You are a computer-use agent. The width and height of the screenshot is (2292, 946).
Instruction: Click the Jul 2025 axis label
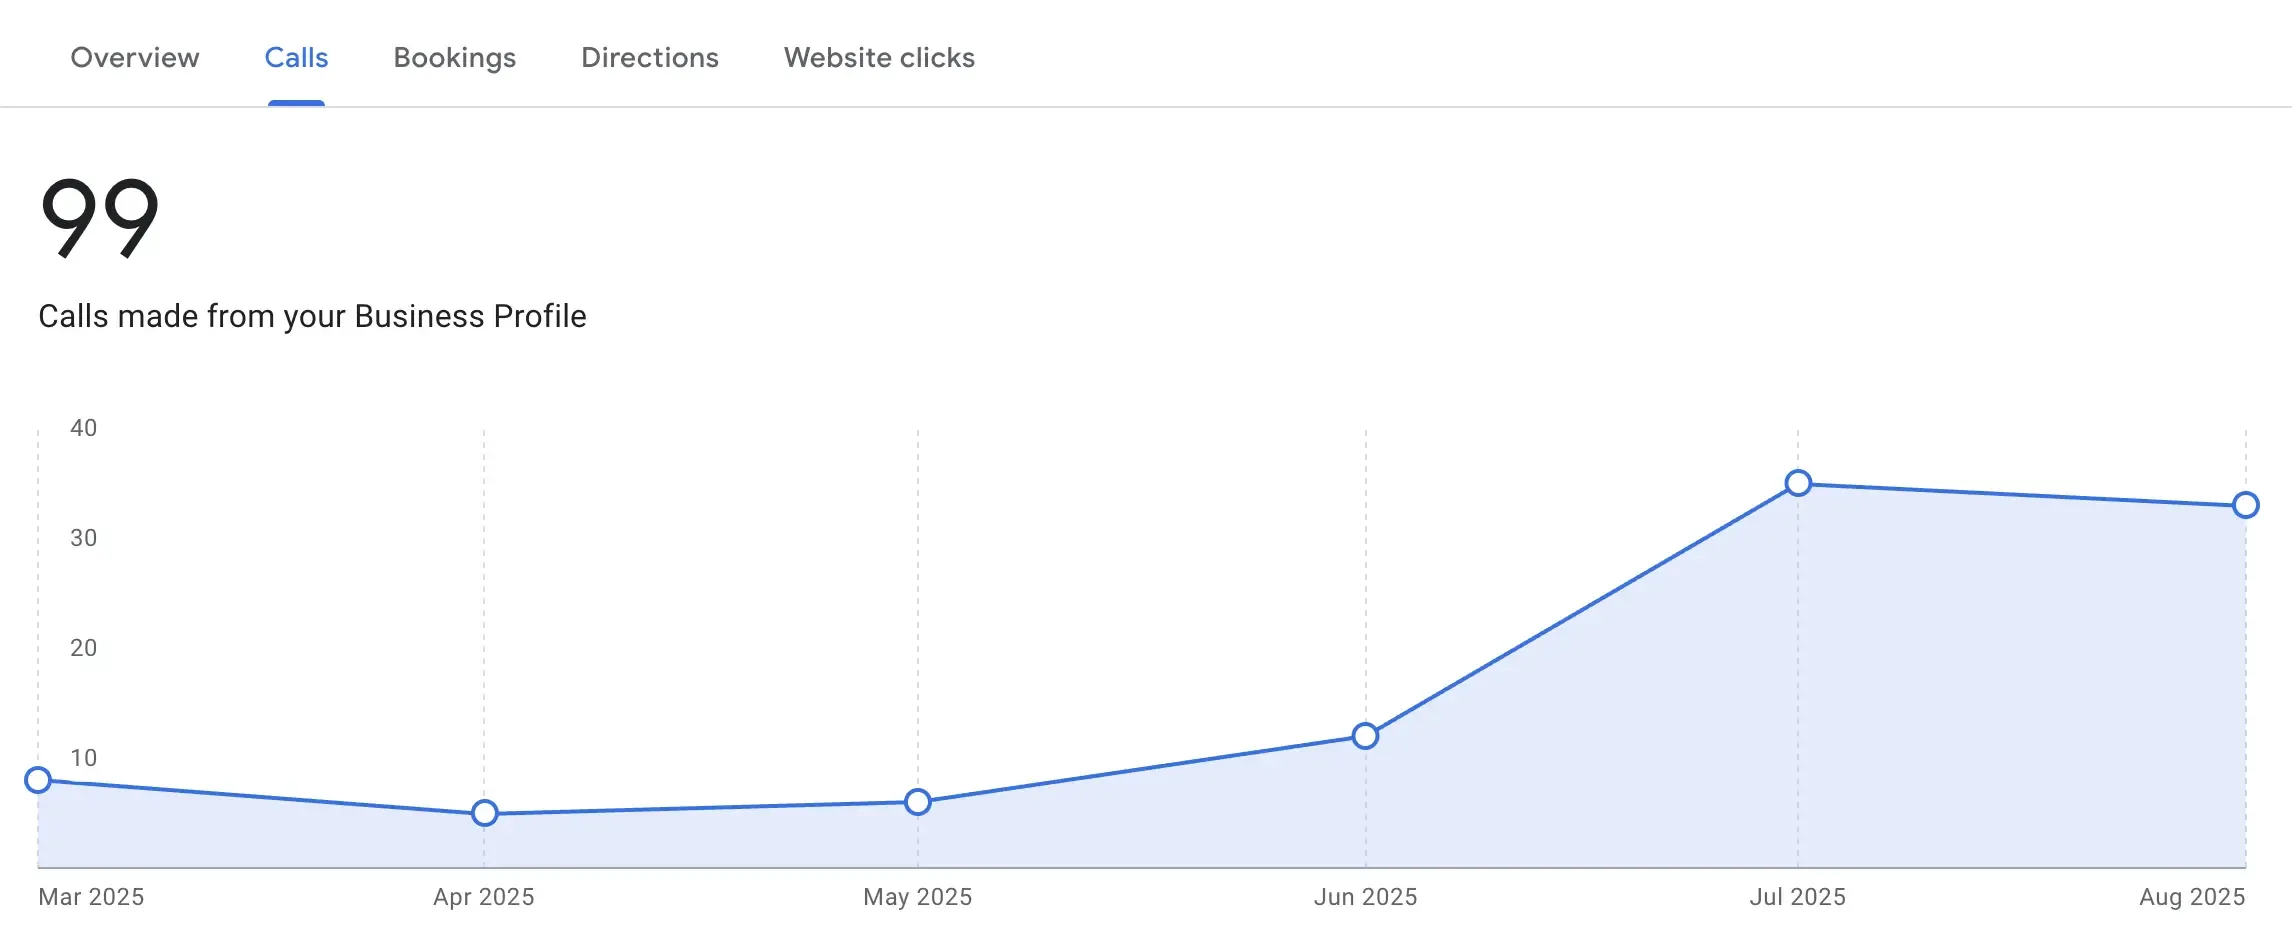pyautogui.click(x=1797, y=898)
